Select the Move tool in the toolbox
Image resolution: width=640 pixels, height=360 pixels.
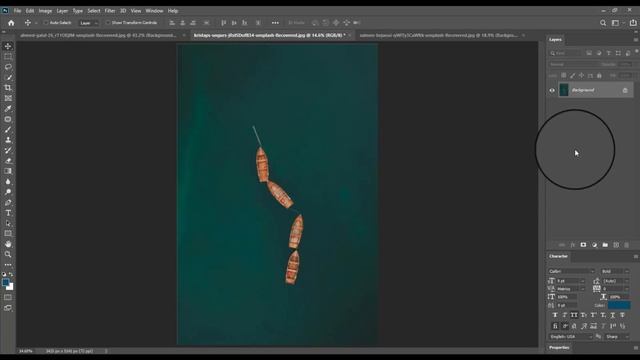click(x=8, y=46)
